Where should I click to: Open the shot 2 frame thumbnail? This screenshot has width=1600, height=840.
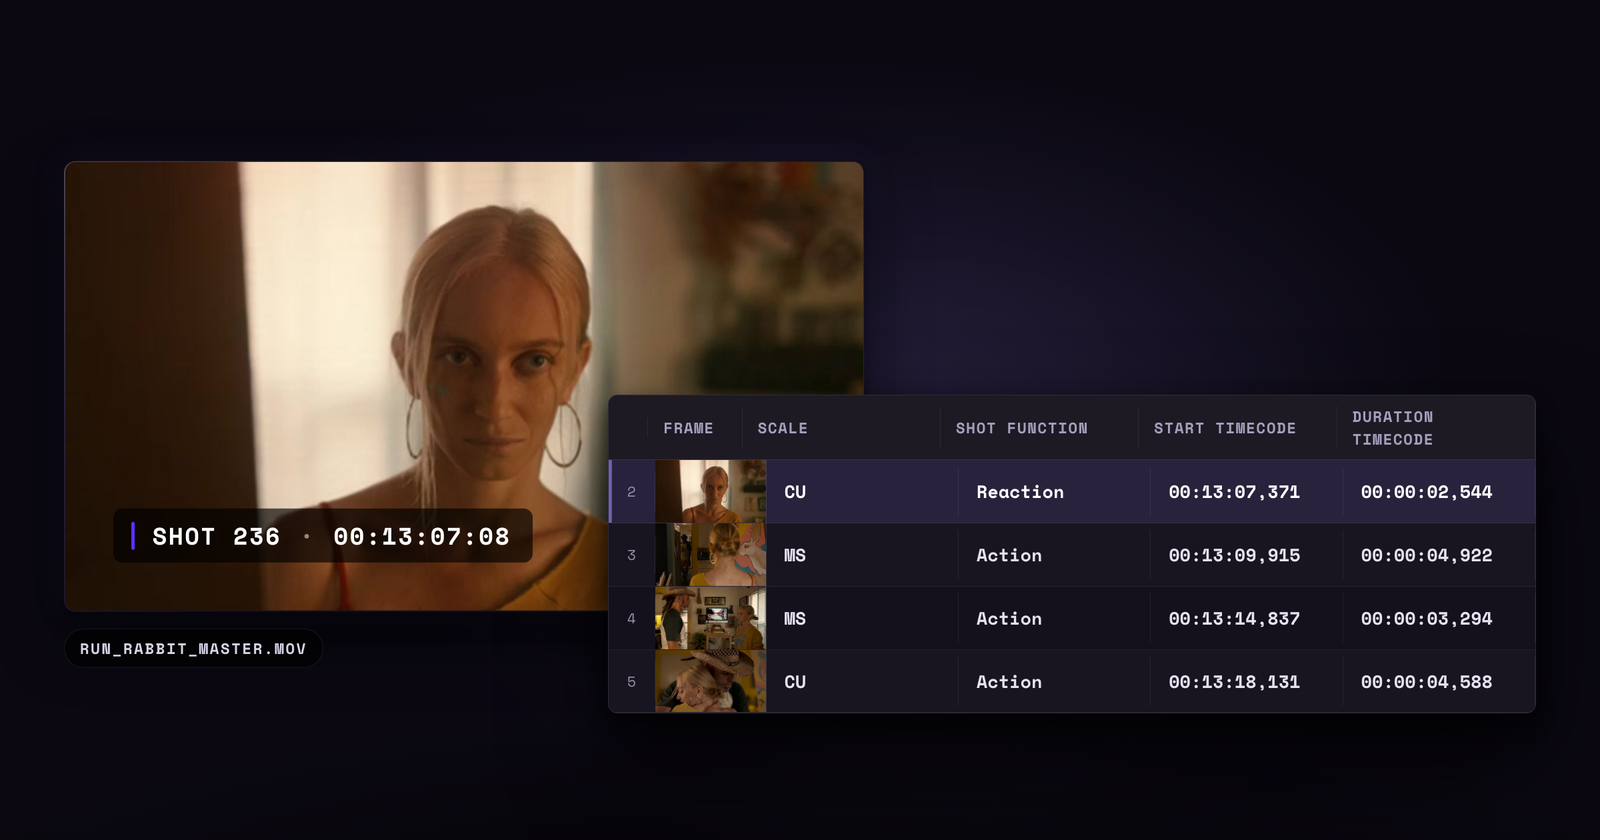pyautogui.click(x=710, y=491)
